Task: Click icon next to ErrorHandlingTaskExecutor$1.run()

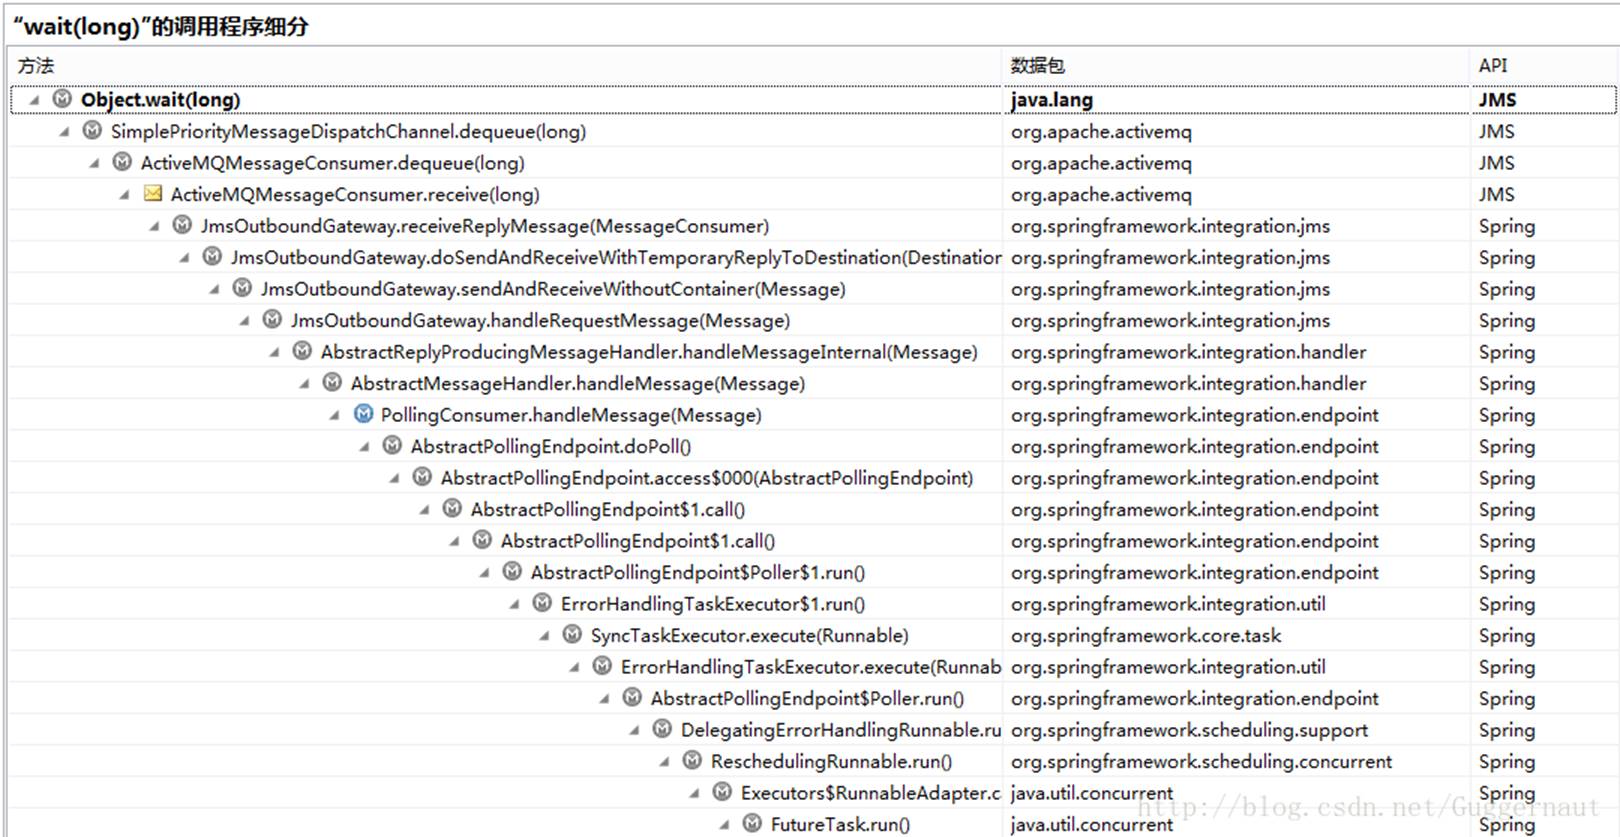Action: (x=542, y=603)
